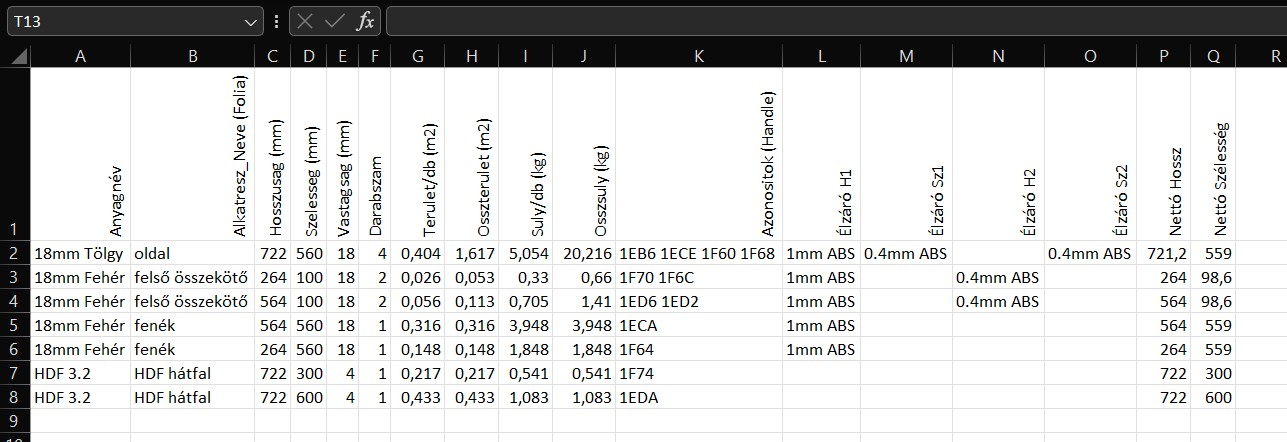The width and height of the screenshot is (1287, 442).
Task: Click the Suly/db (kg) header cell
Action: pos(525,153)
